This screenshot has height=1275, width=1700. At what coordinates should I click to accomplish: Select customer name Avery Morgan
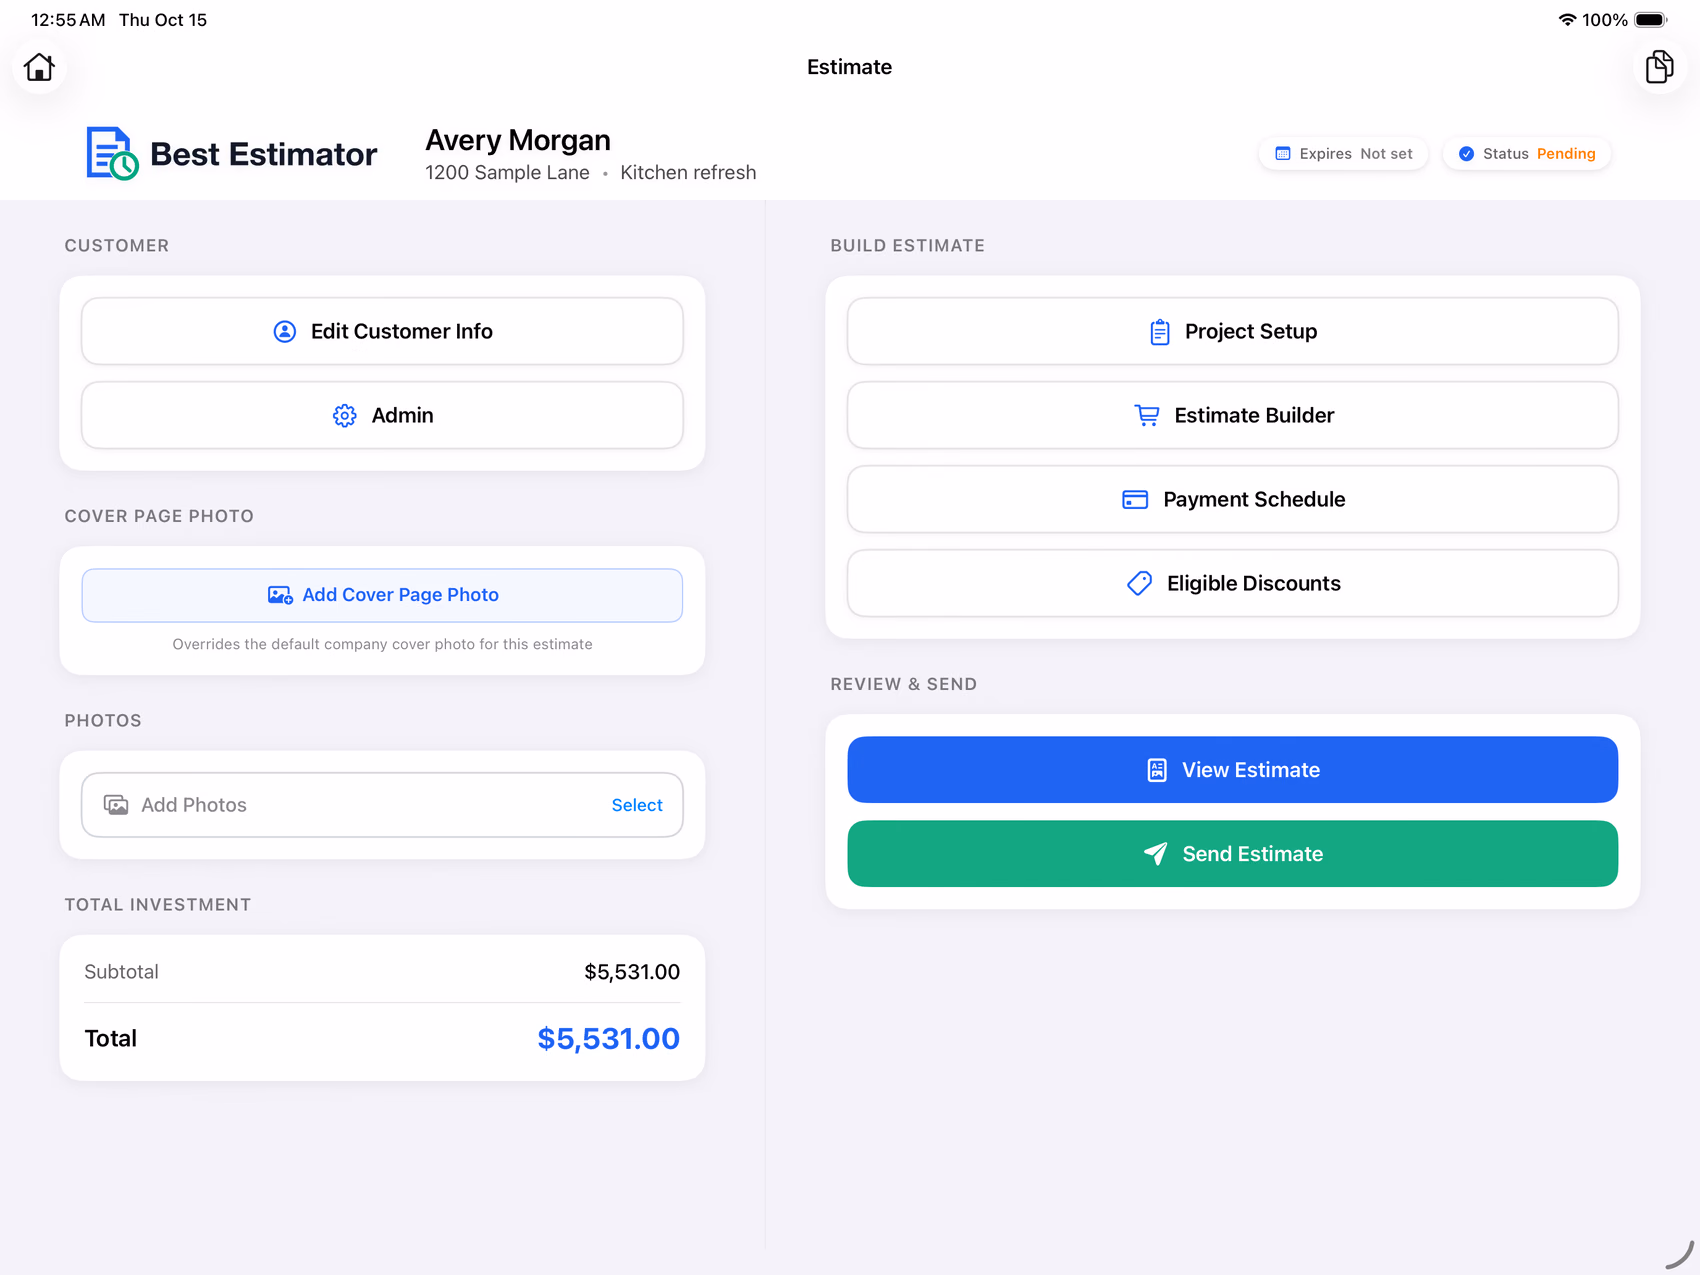518,140
